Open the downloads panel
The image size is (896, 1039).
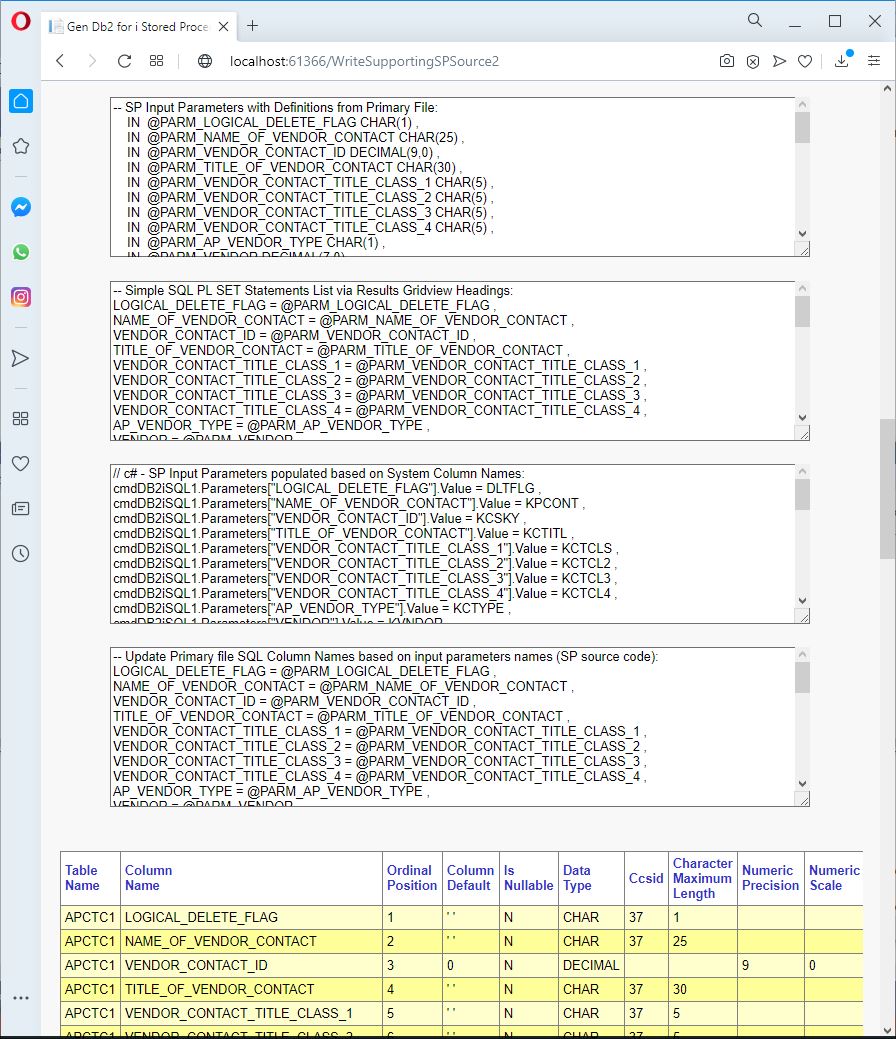(842, 60)
